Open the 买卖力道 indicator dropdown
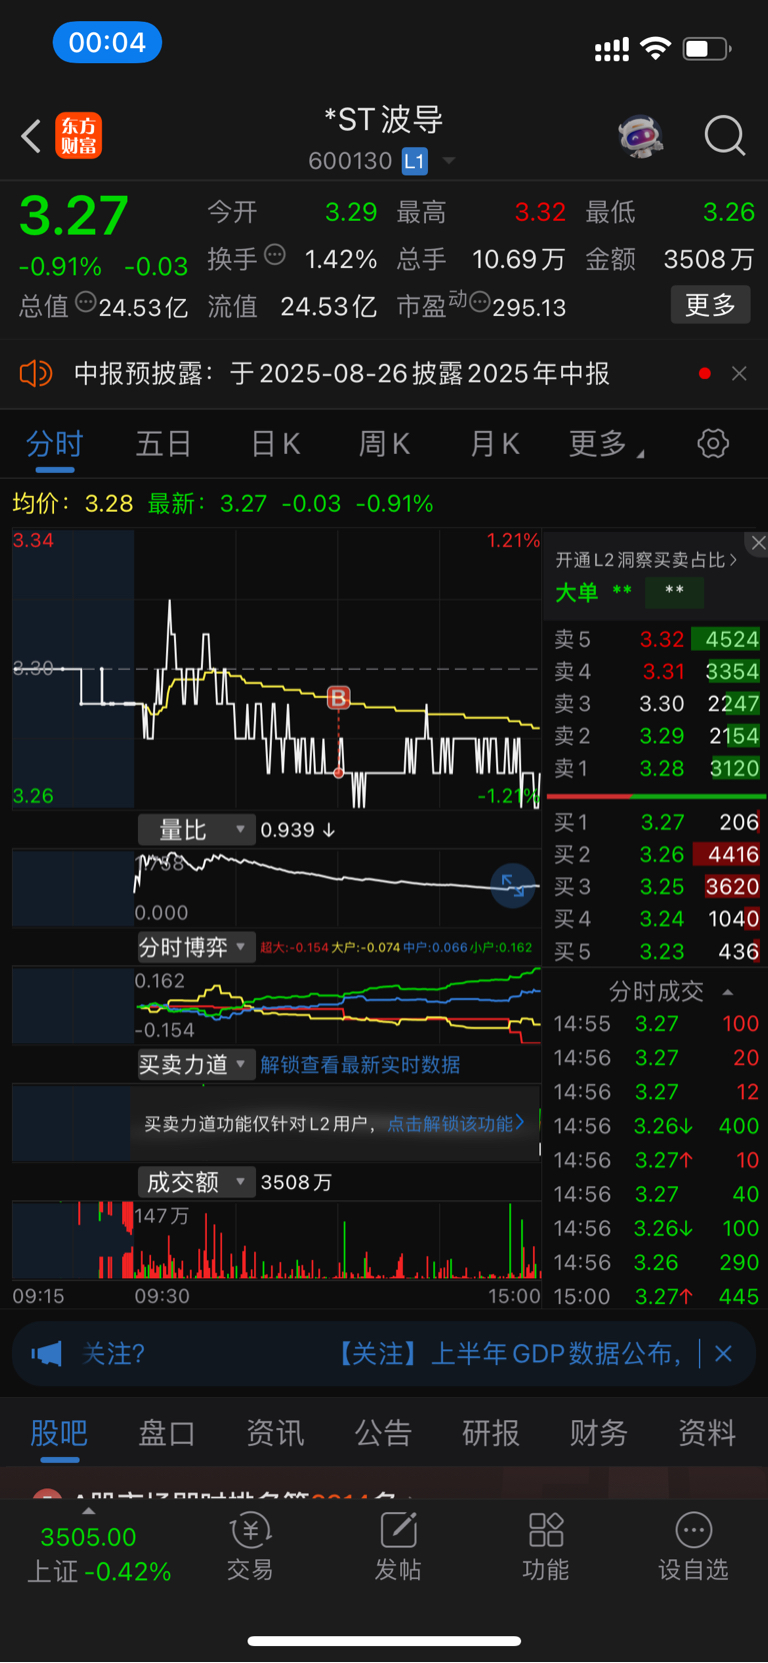The image size is (768, 1663). point(196,1065)
